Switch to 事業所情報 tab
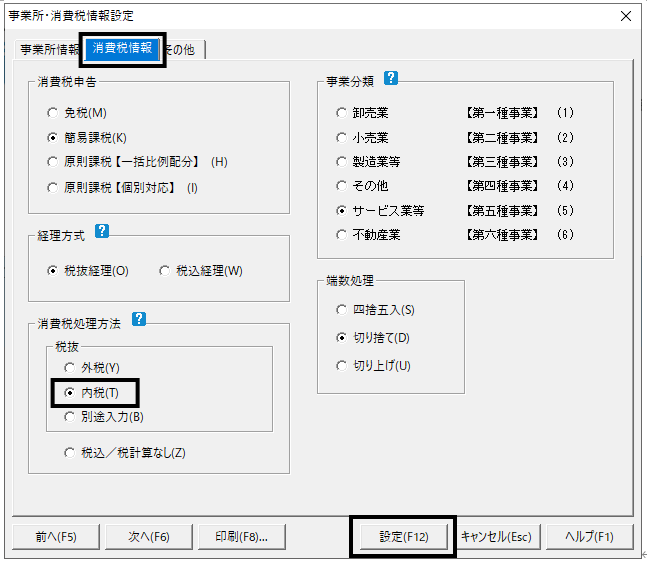Viewport: 647px width, 564px height. 49,50
